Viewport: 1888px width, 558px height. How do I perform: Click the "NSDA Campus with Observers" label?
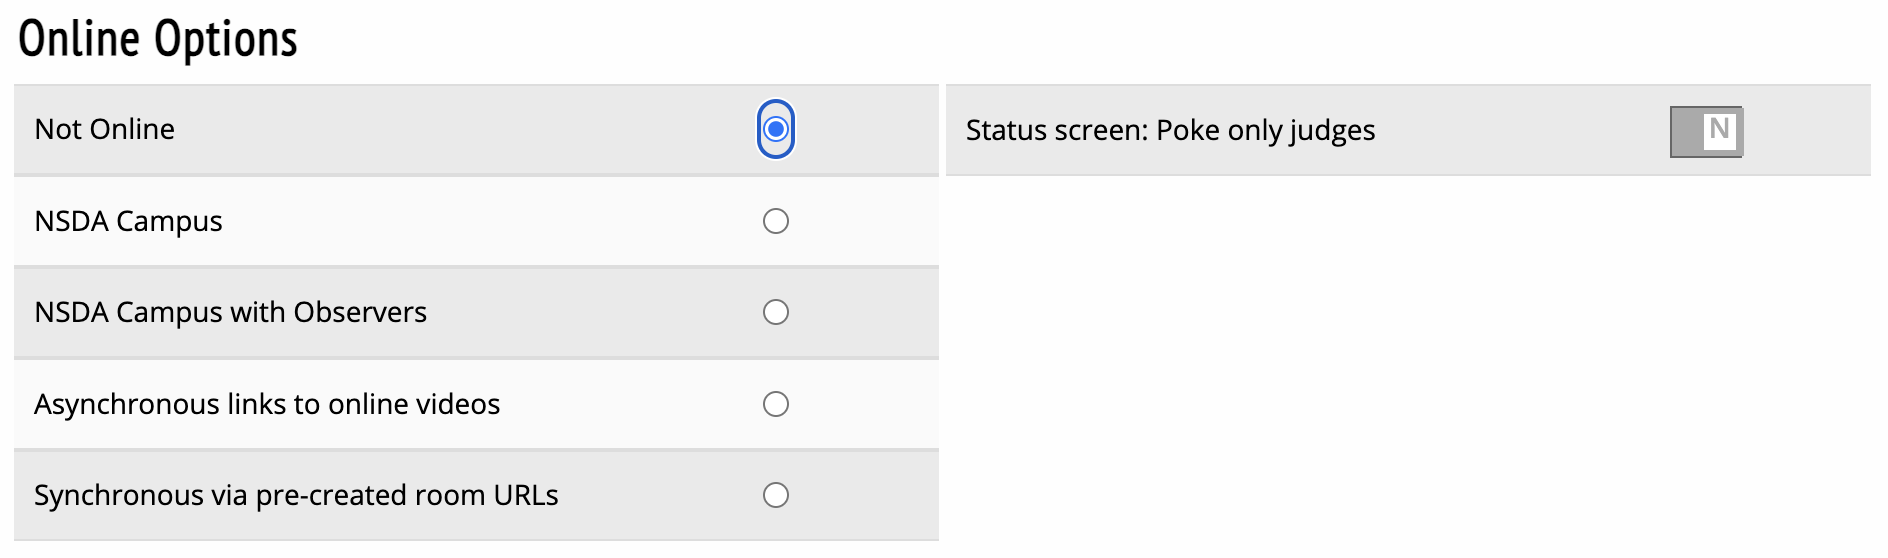(230, 313)
